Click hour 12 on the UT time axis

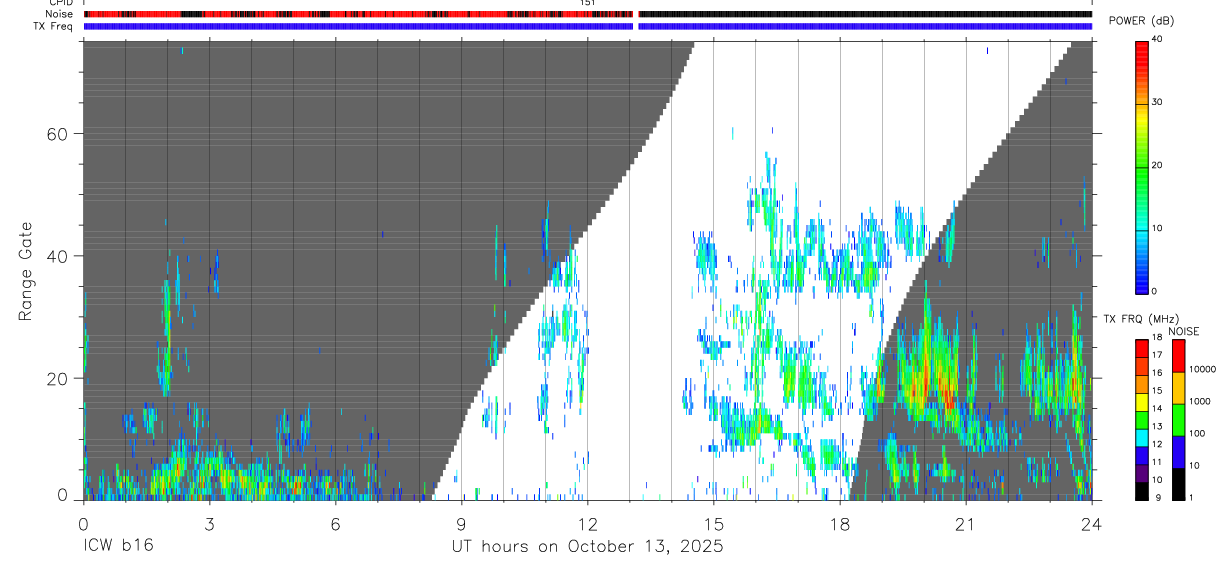tap(587, 523)
